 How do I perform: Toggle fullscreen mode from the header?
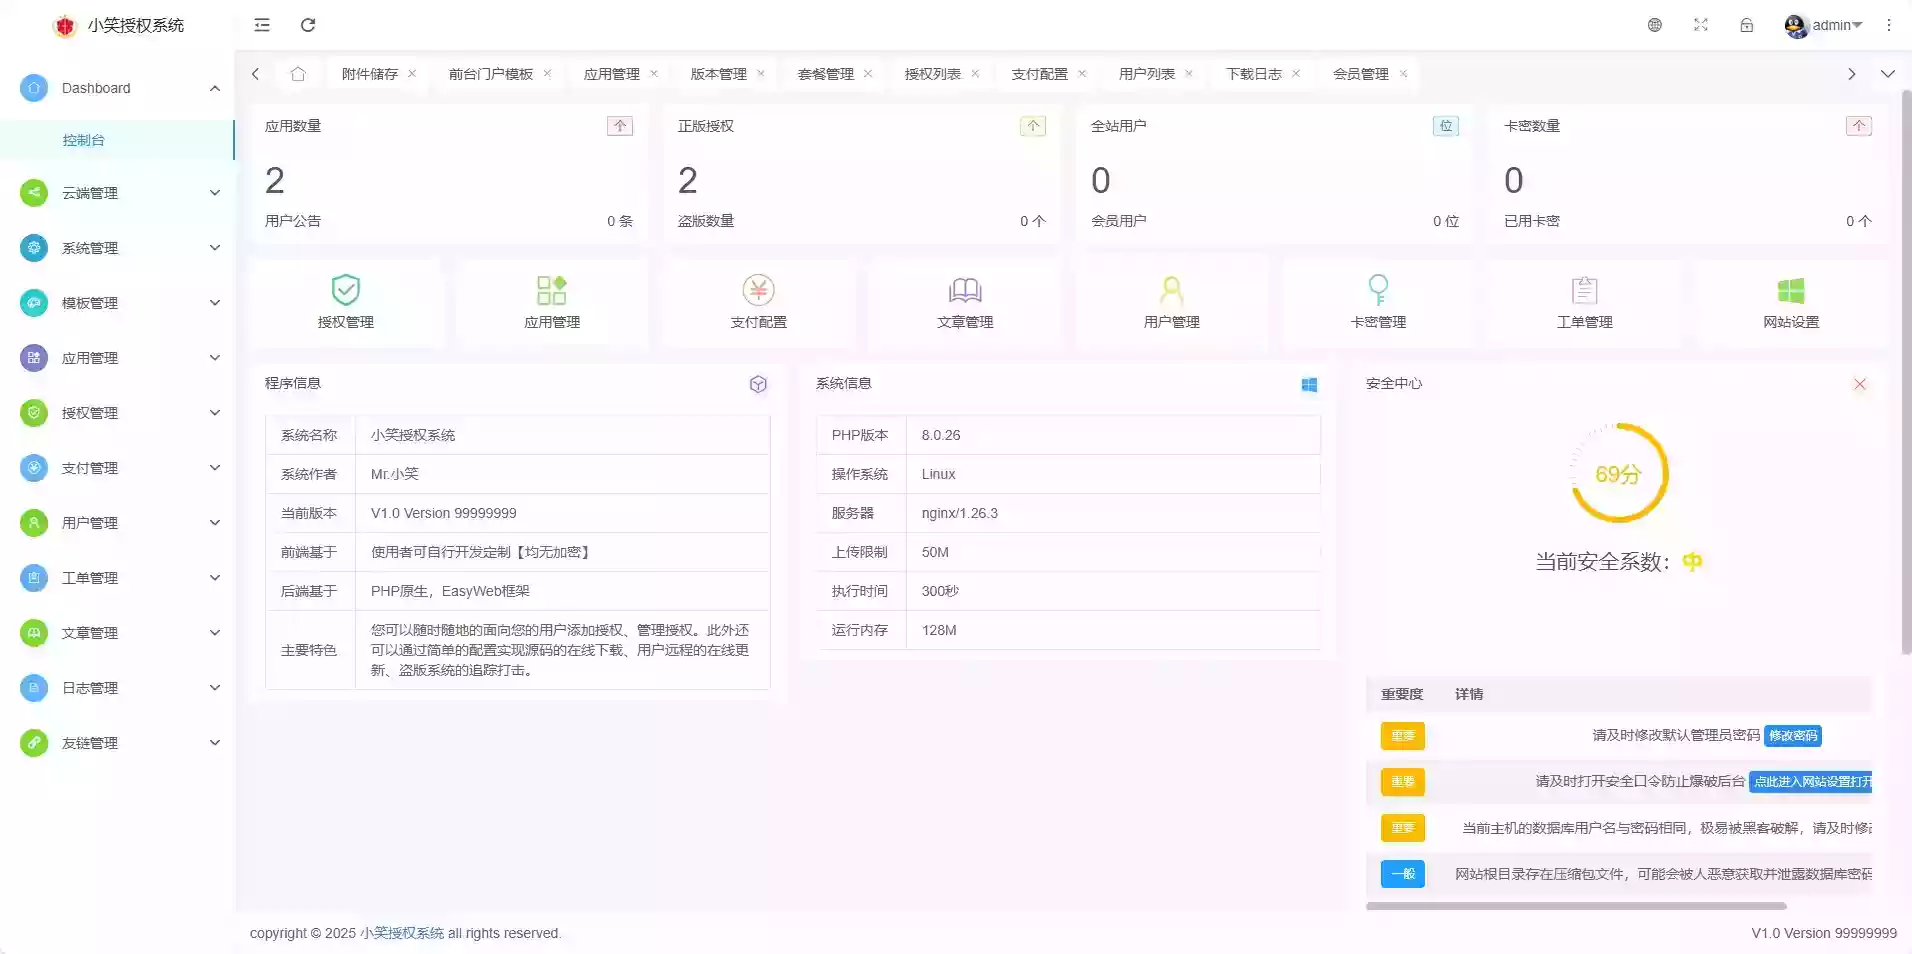(x=1700, y=25)
